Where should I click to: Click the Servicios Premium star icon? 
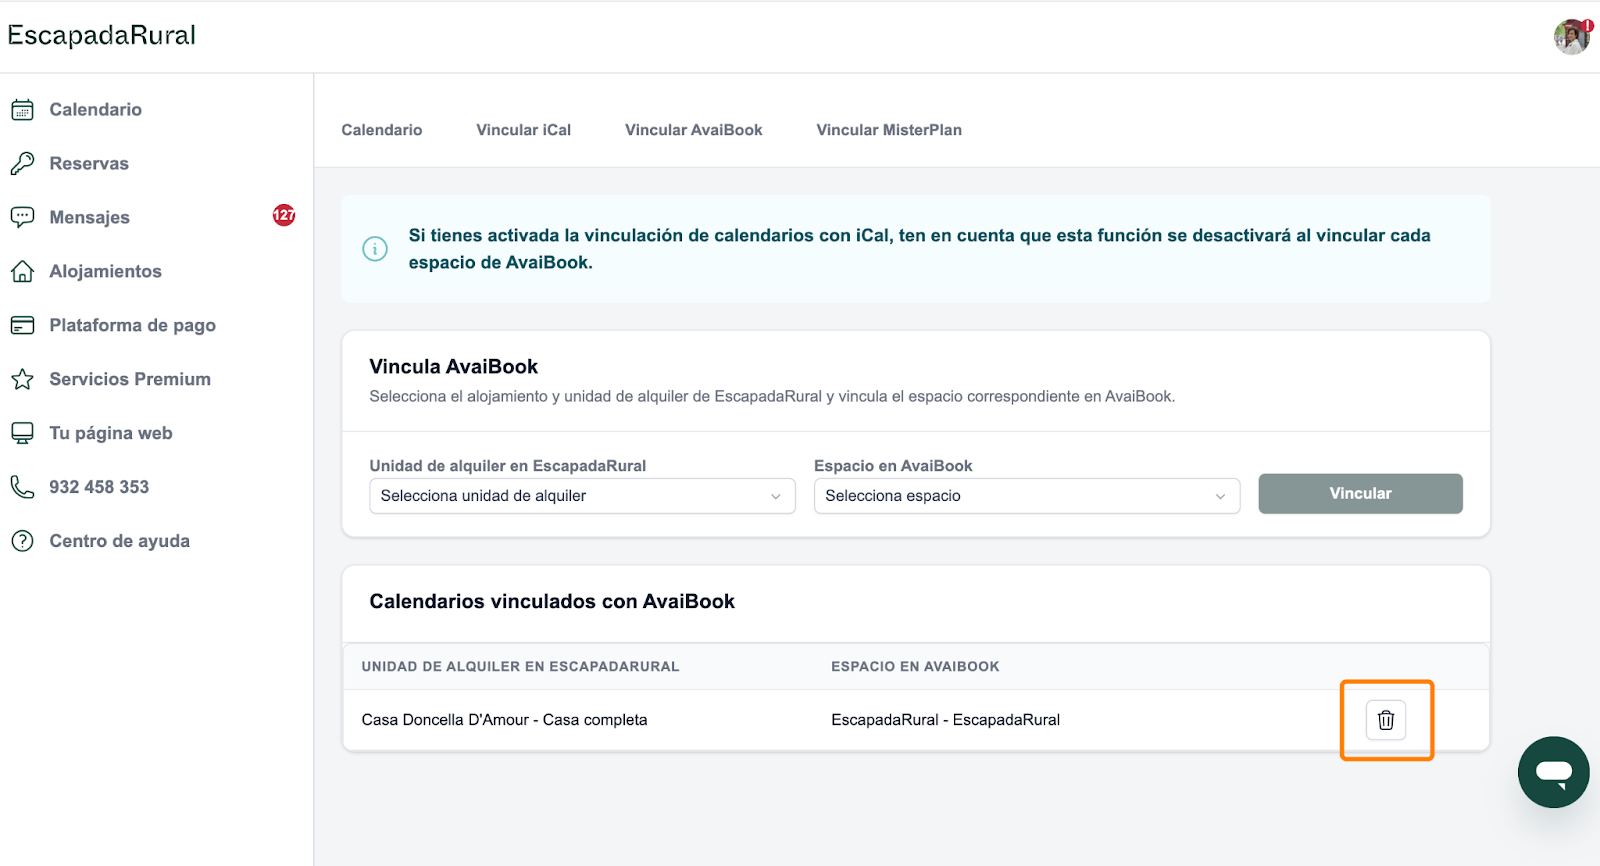[22, 379]
